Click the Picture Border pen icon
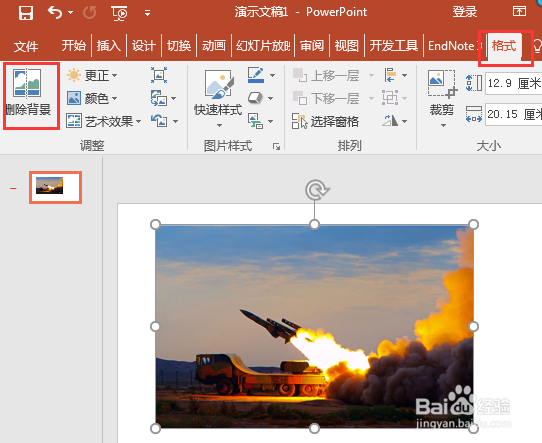This screenshot has height=443, width=542. (256, 75)
